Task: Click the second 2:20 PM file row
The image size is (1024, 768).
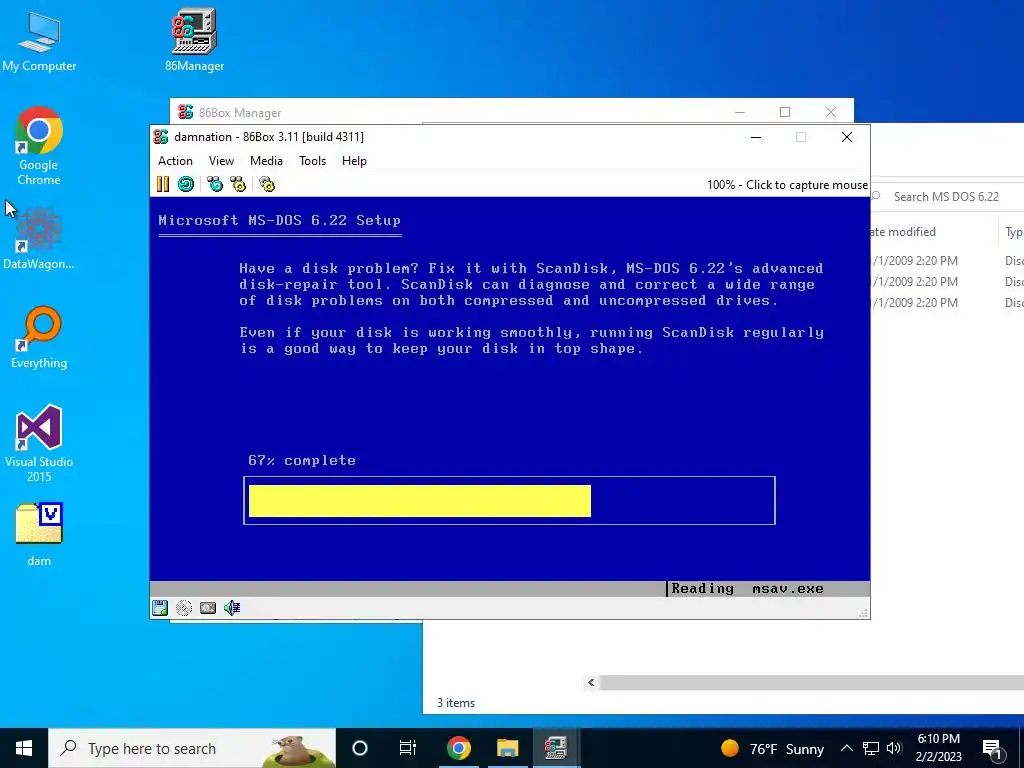Action: pyautogui.click(x=948, y=281)
